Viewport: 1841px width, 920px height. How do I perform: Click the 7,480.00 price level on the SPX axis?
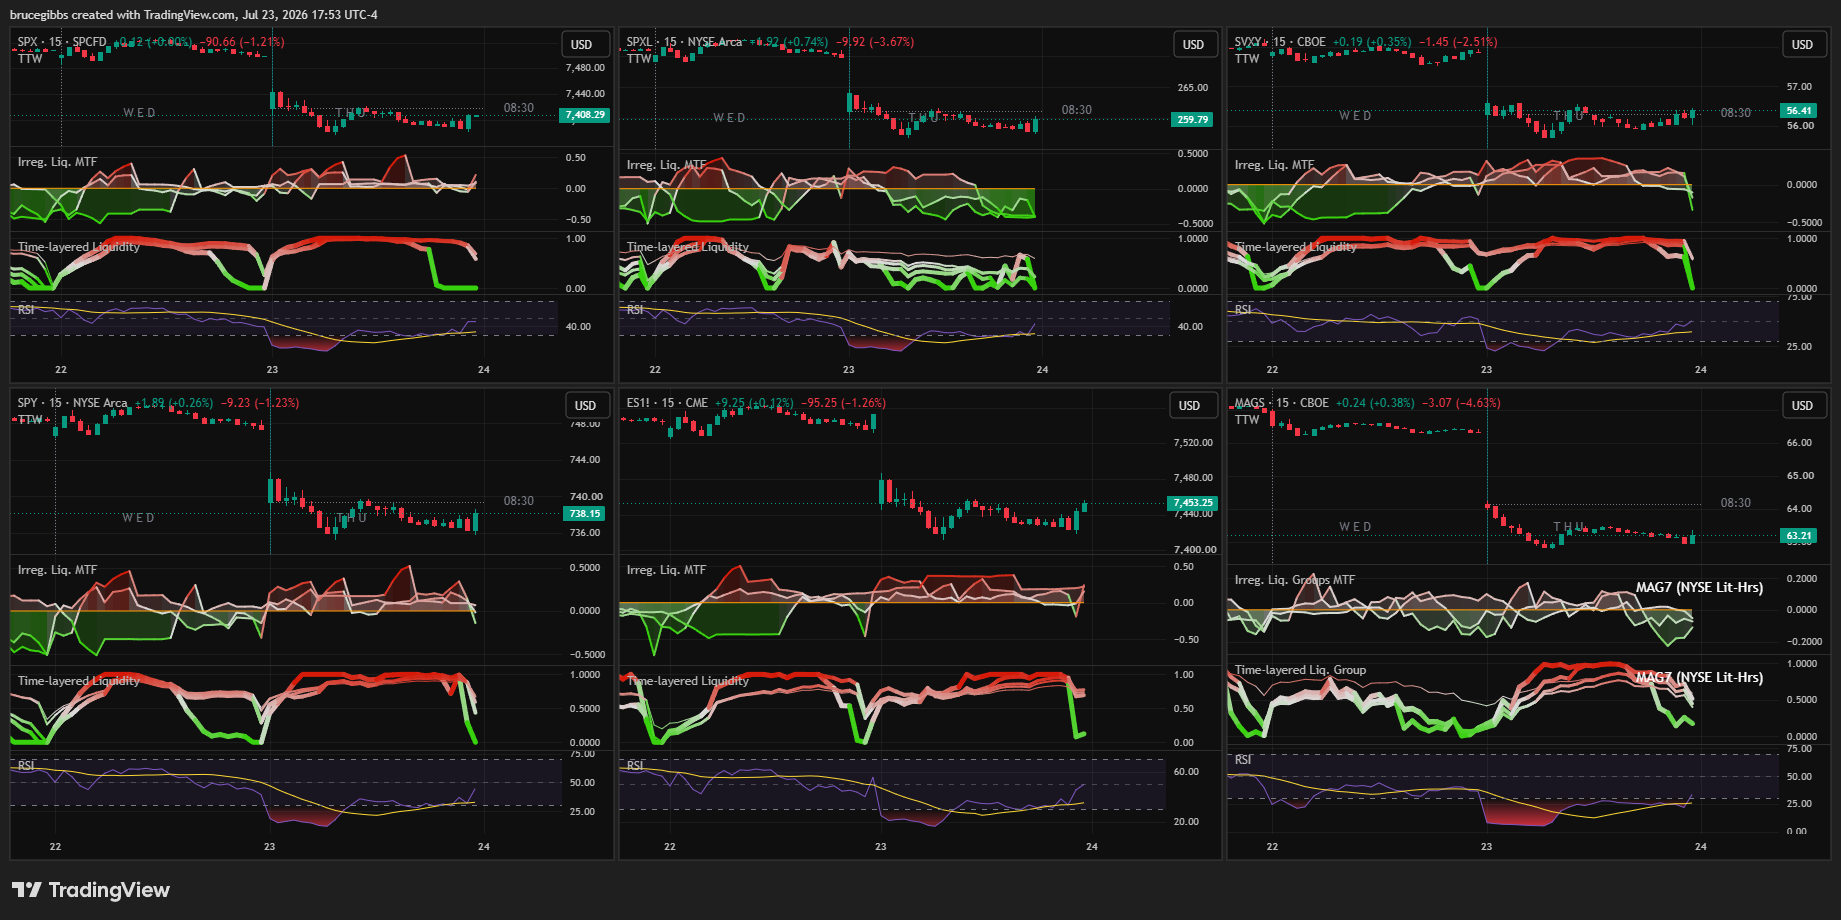586,68
